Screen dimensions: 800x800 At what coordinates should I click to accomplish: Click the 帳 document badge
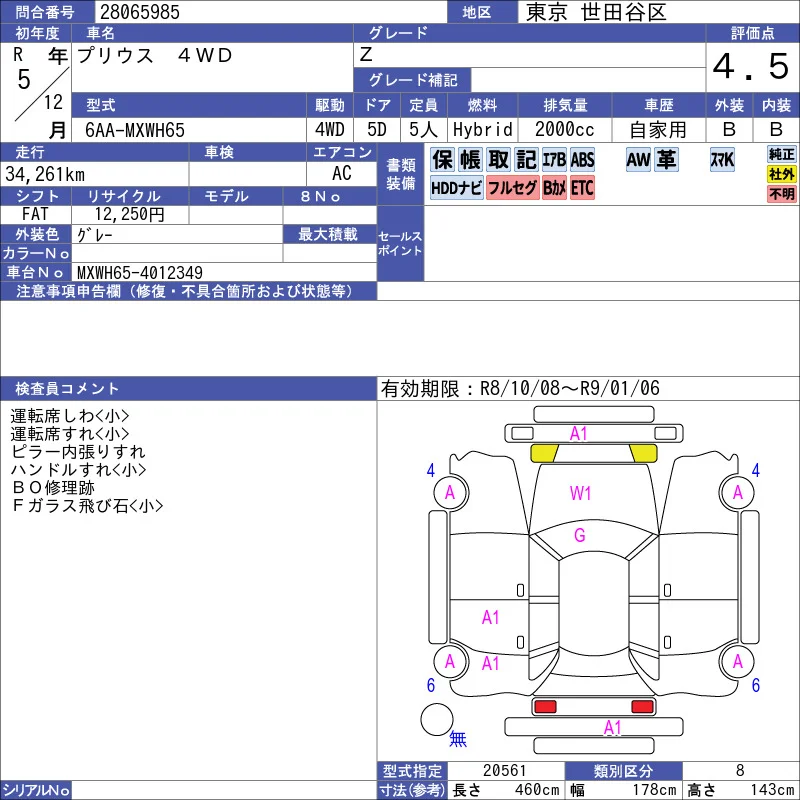[470, 160]
